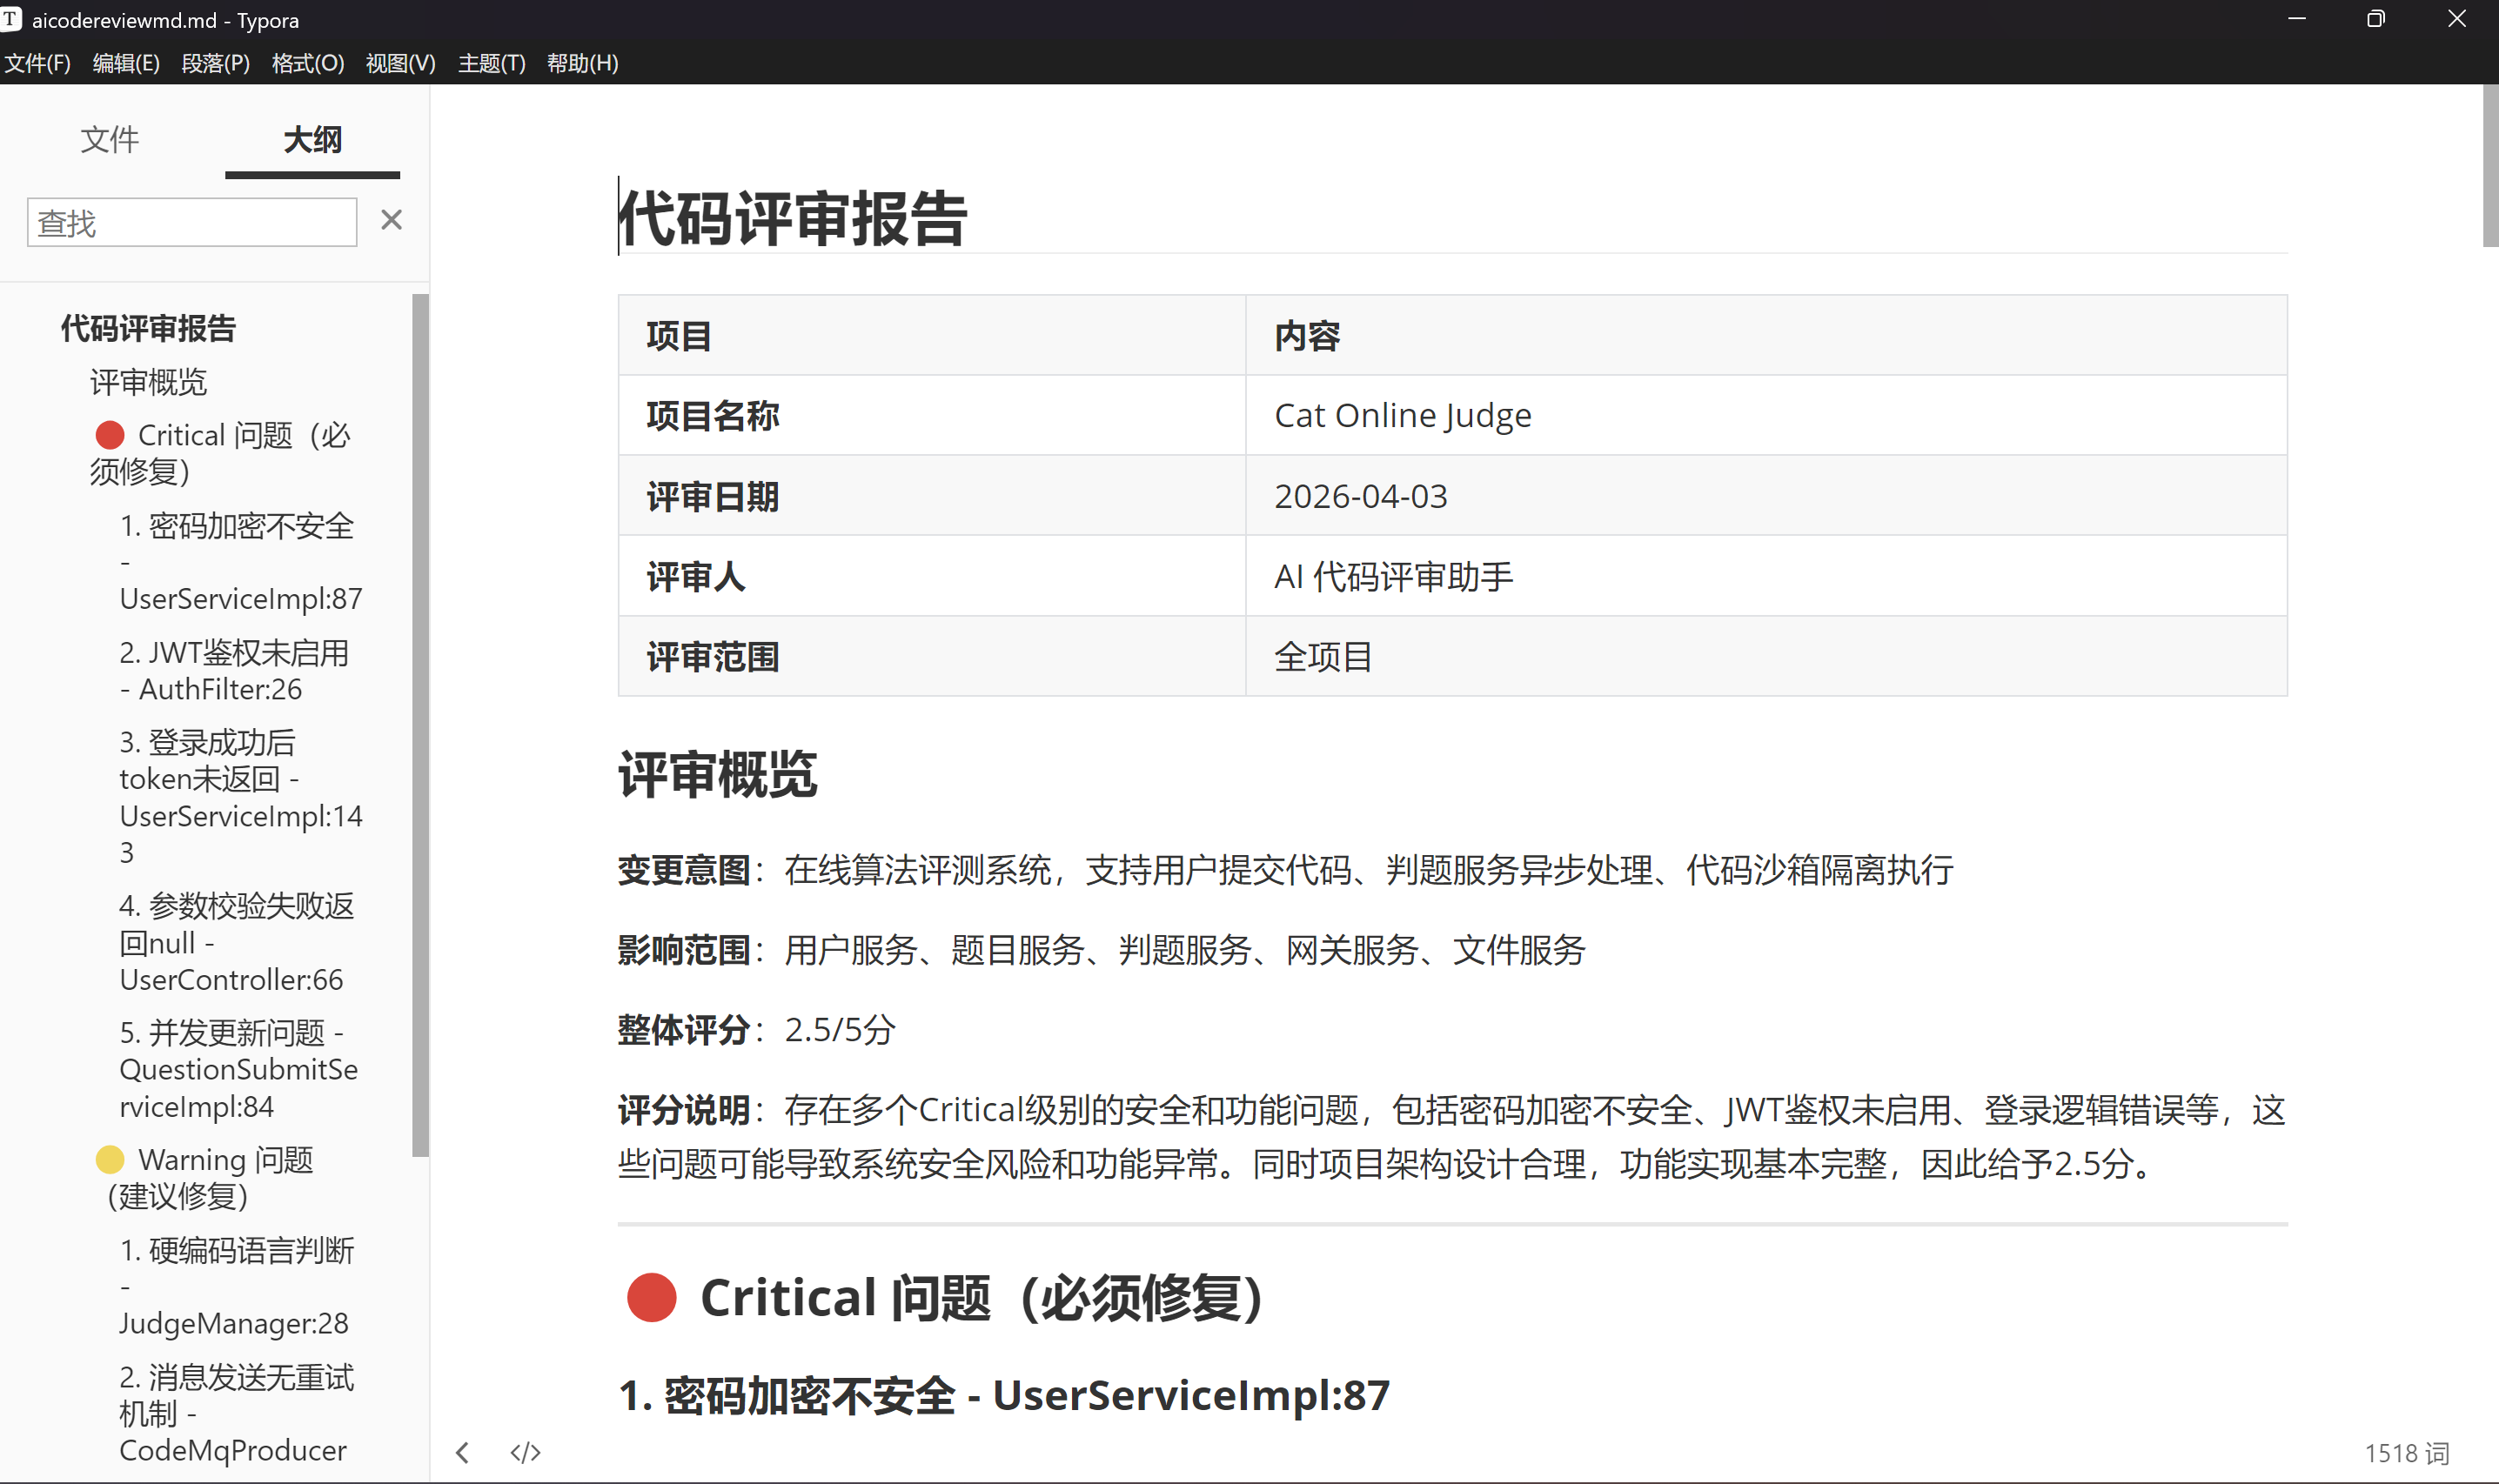Click heading 密码加密不安全 - UserServiceImpl:87
Viewport: 2499px width, 1484px height.
coord(1004,1395)
